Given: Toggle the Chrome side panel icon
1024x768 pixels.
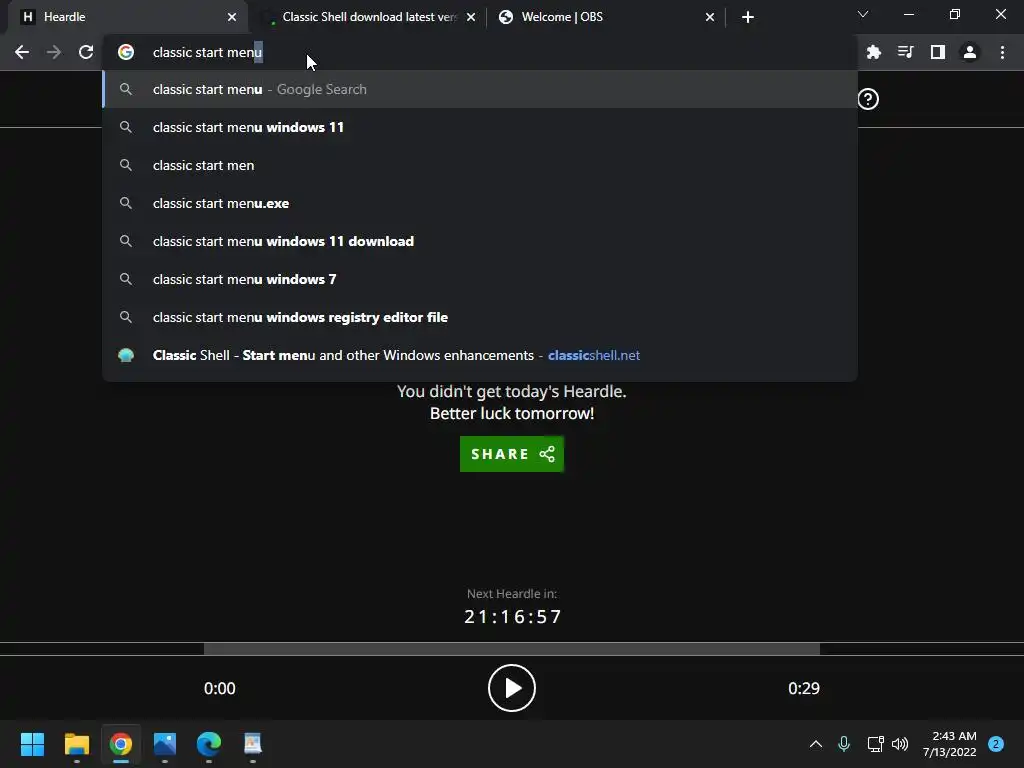Looking at the screenshot, I should (938, 52).
